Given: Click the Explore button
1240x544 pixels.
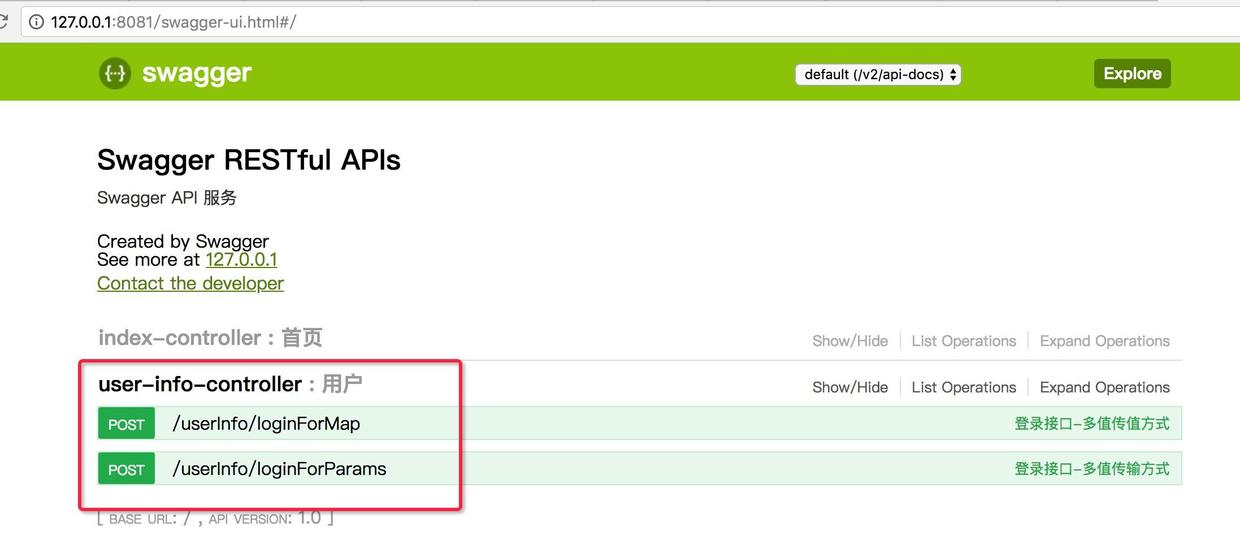Looking at the screenshot, I should click(1132, 73).
